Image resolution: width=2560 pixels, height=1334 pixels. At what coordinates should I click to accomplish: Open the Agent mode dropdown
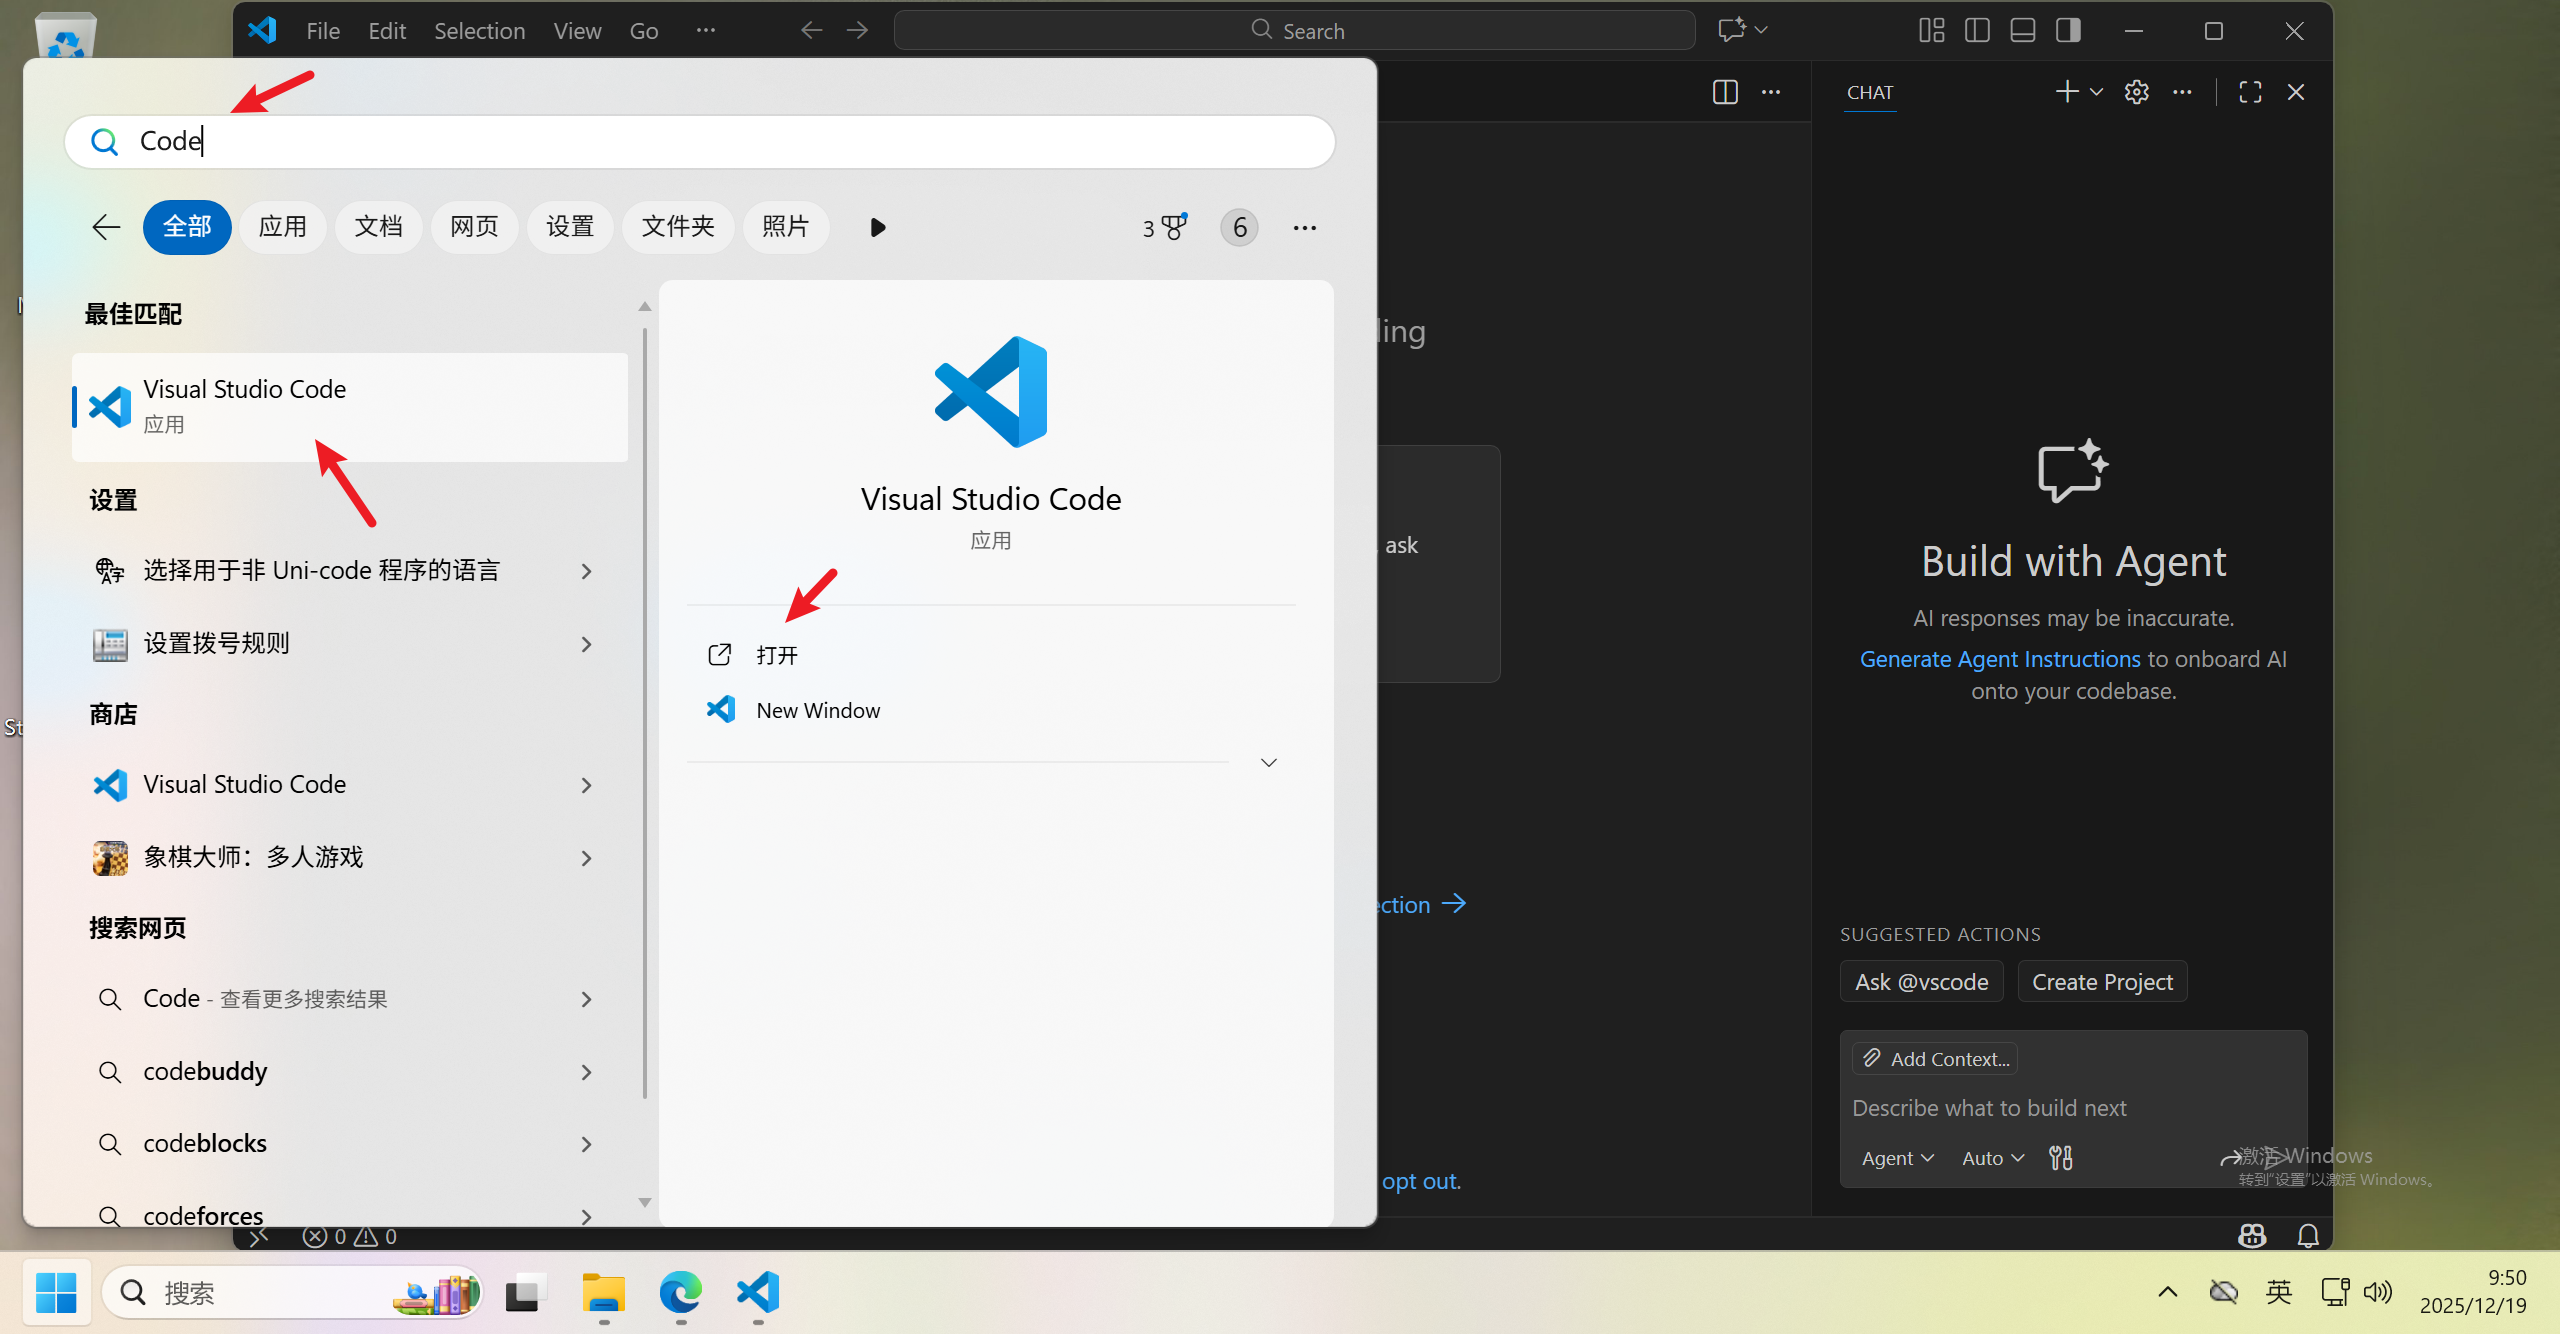tap(1897, 1158)
